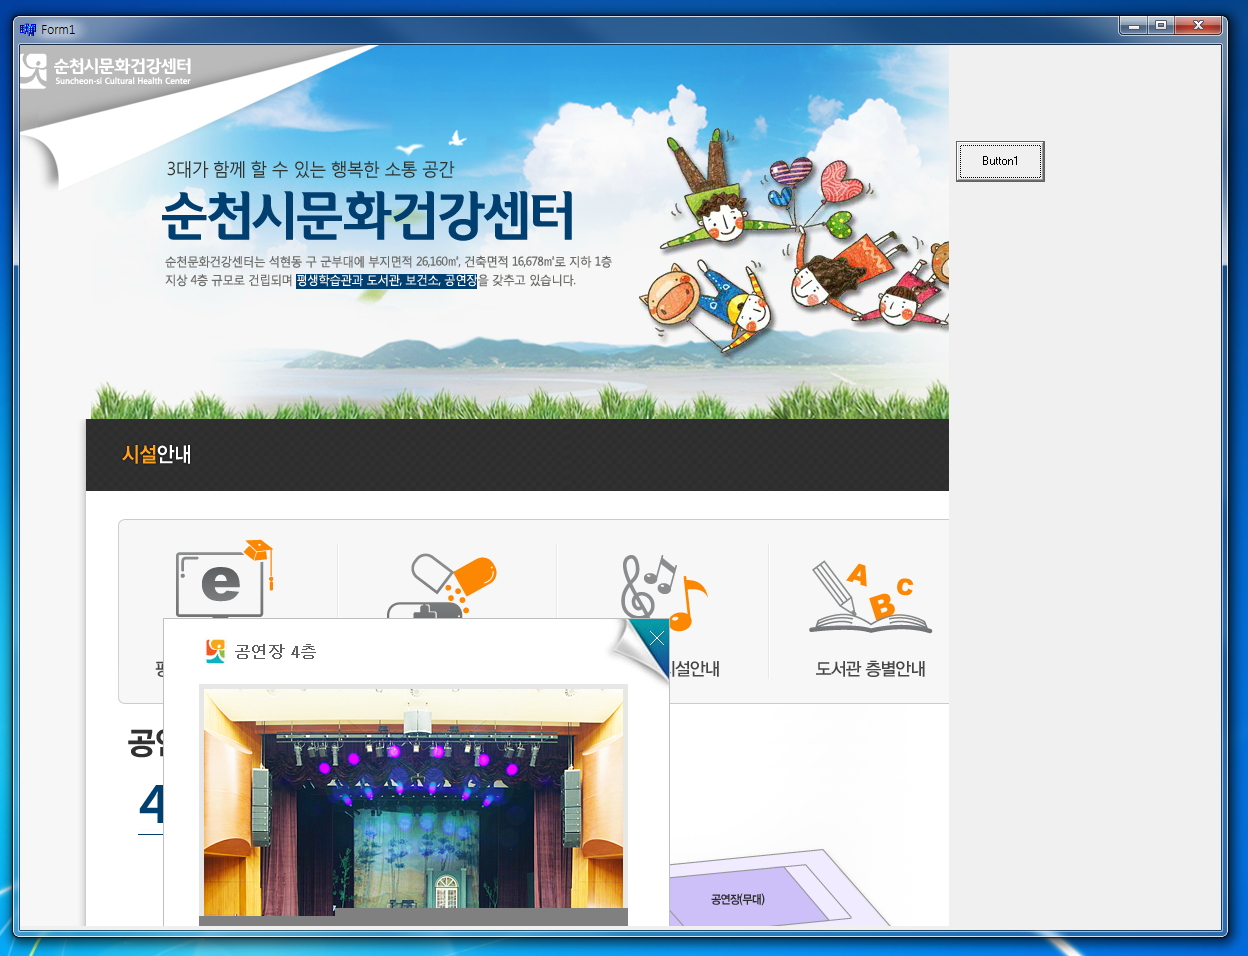Viewport: 1248px width, 956px height.
Task: Select 공연장(무대) area on floor map
Action: [x=738, y=899]
